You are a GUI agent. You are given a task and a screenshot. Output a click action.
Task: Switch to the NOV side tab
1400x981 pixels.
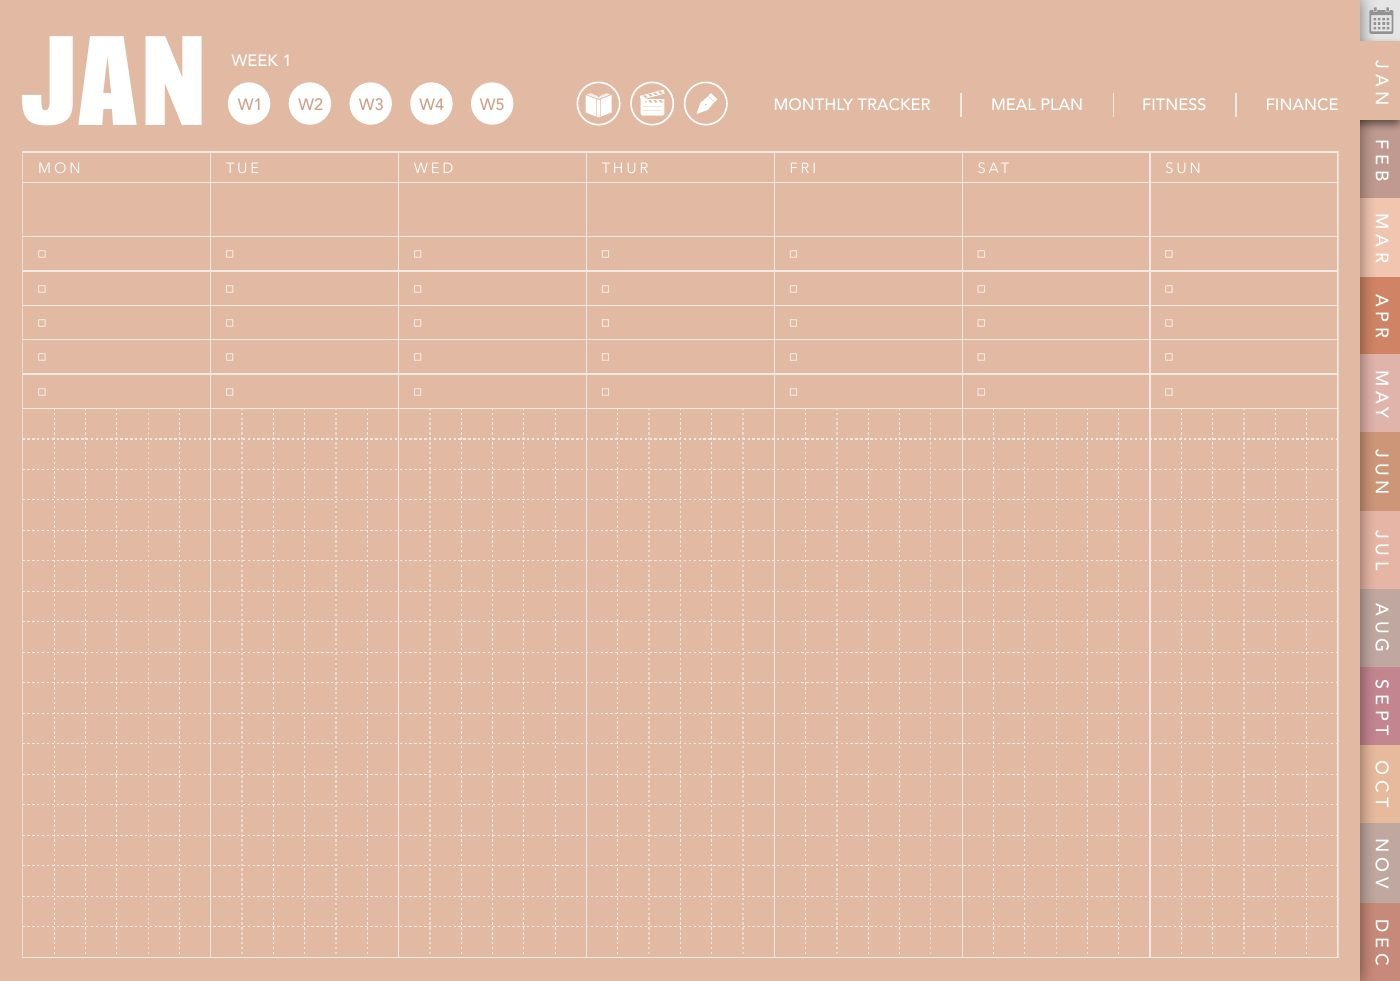(1381, 863)
